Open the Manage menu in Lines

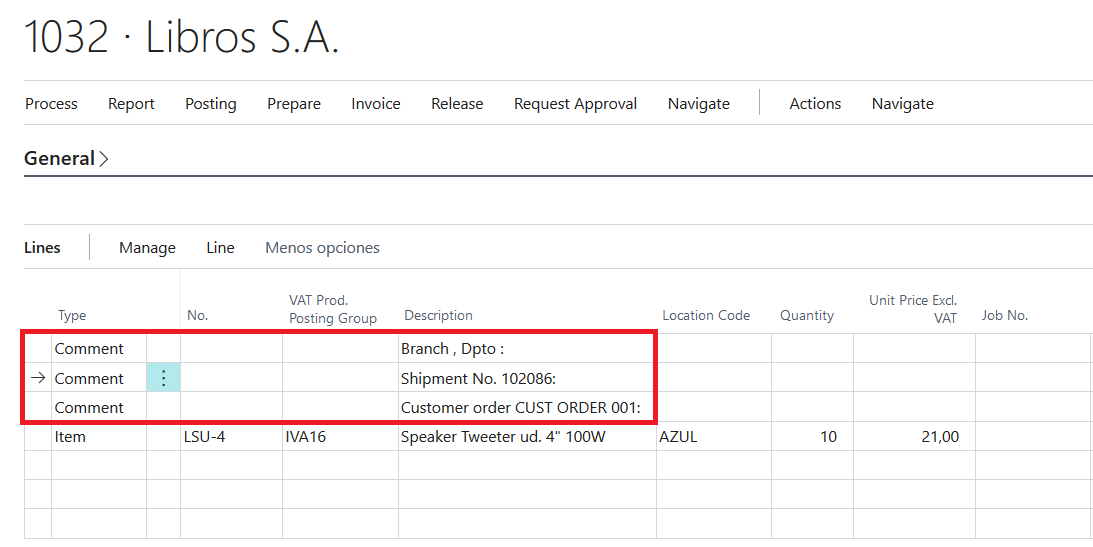pyautogui.click(x=147, y=247)
